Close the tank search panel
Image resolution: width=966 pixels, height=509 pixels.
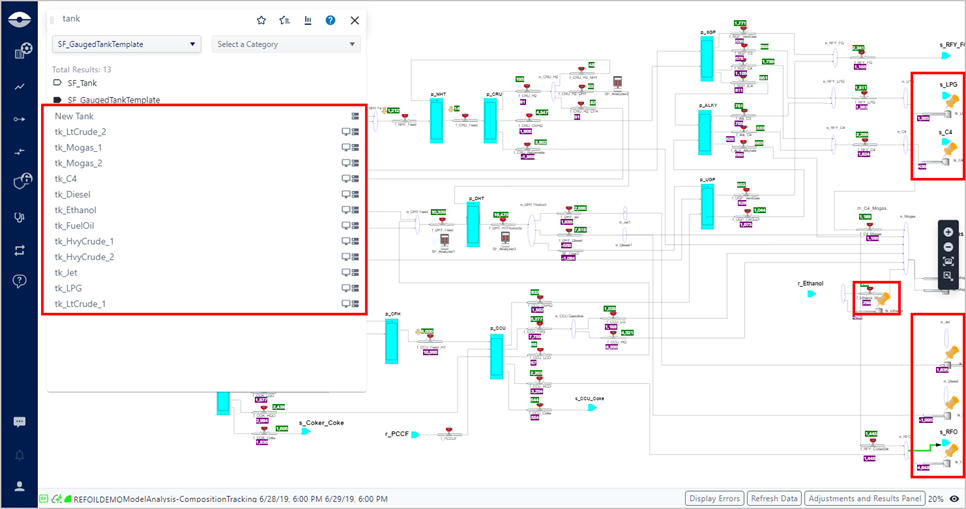click(x=354, y=20)
